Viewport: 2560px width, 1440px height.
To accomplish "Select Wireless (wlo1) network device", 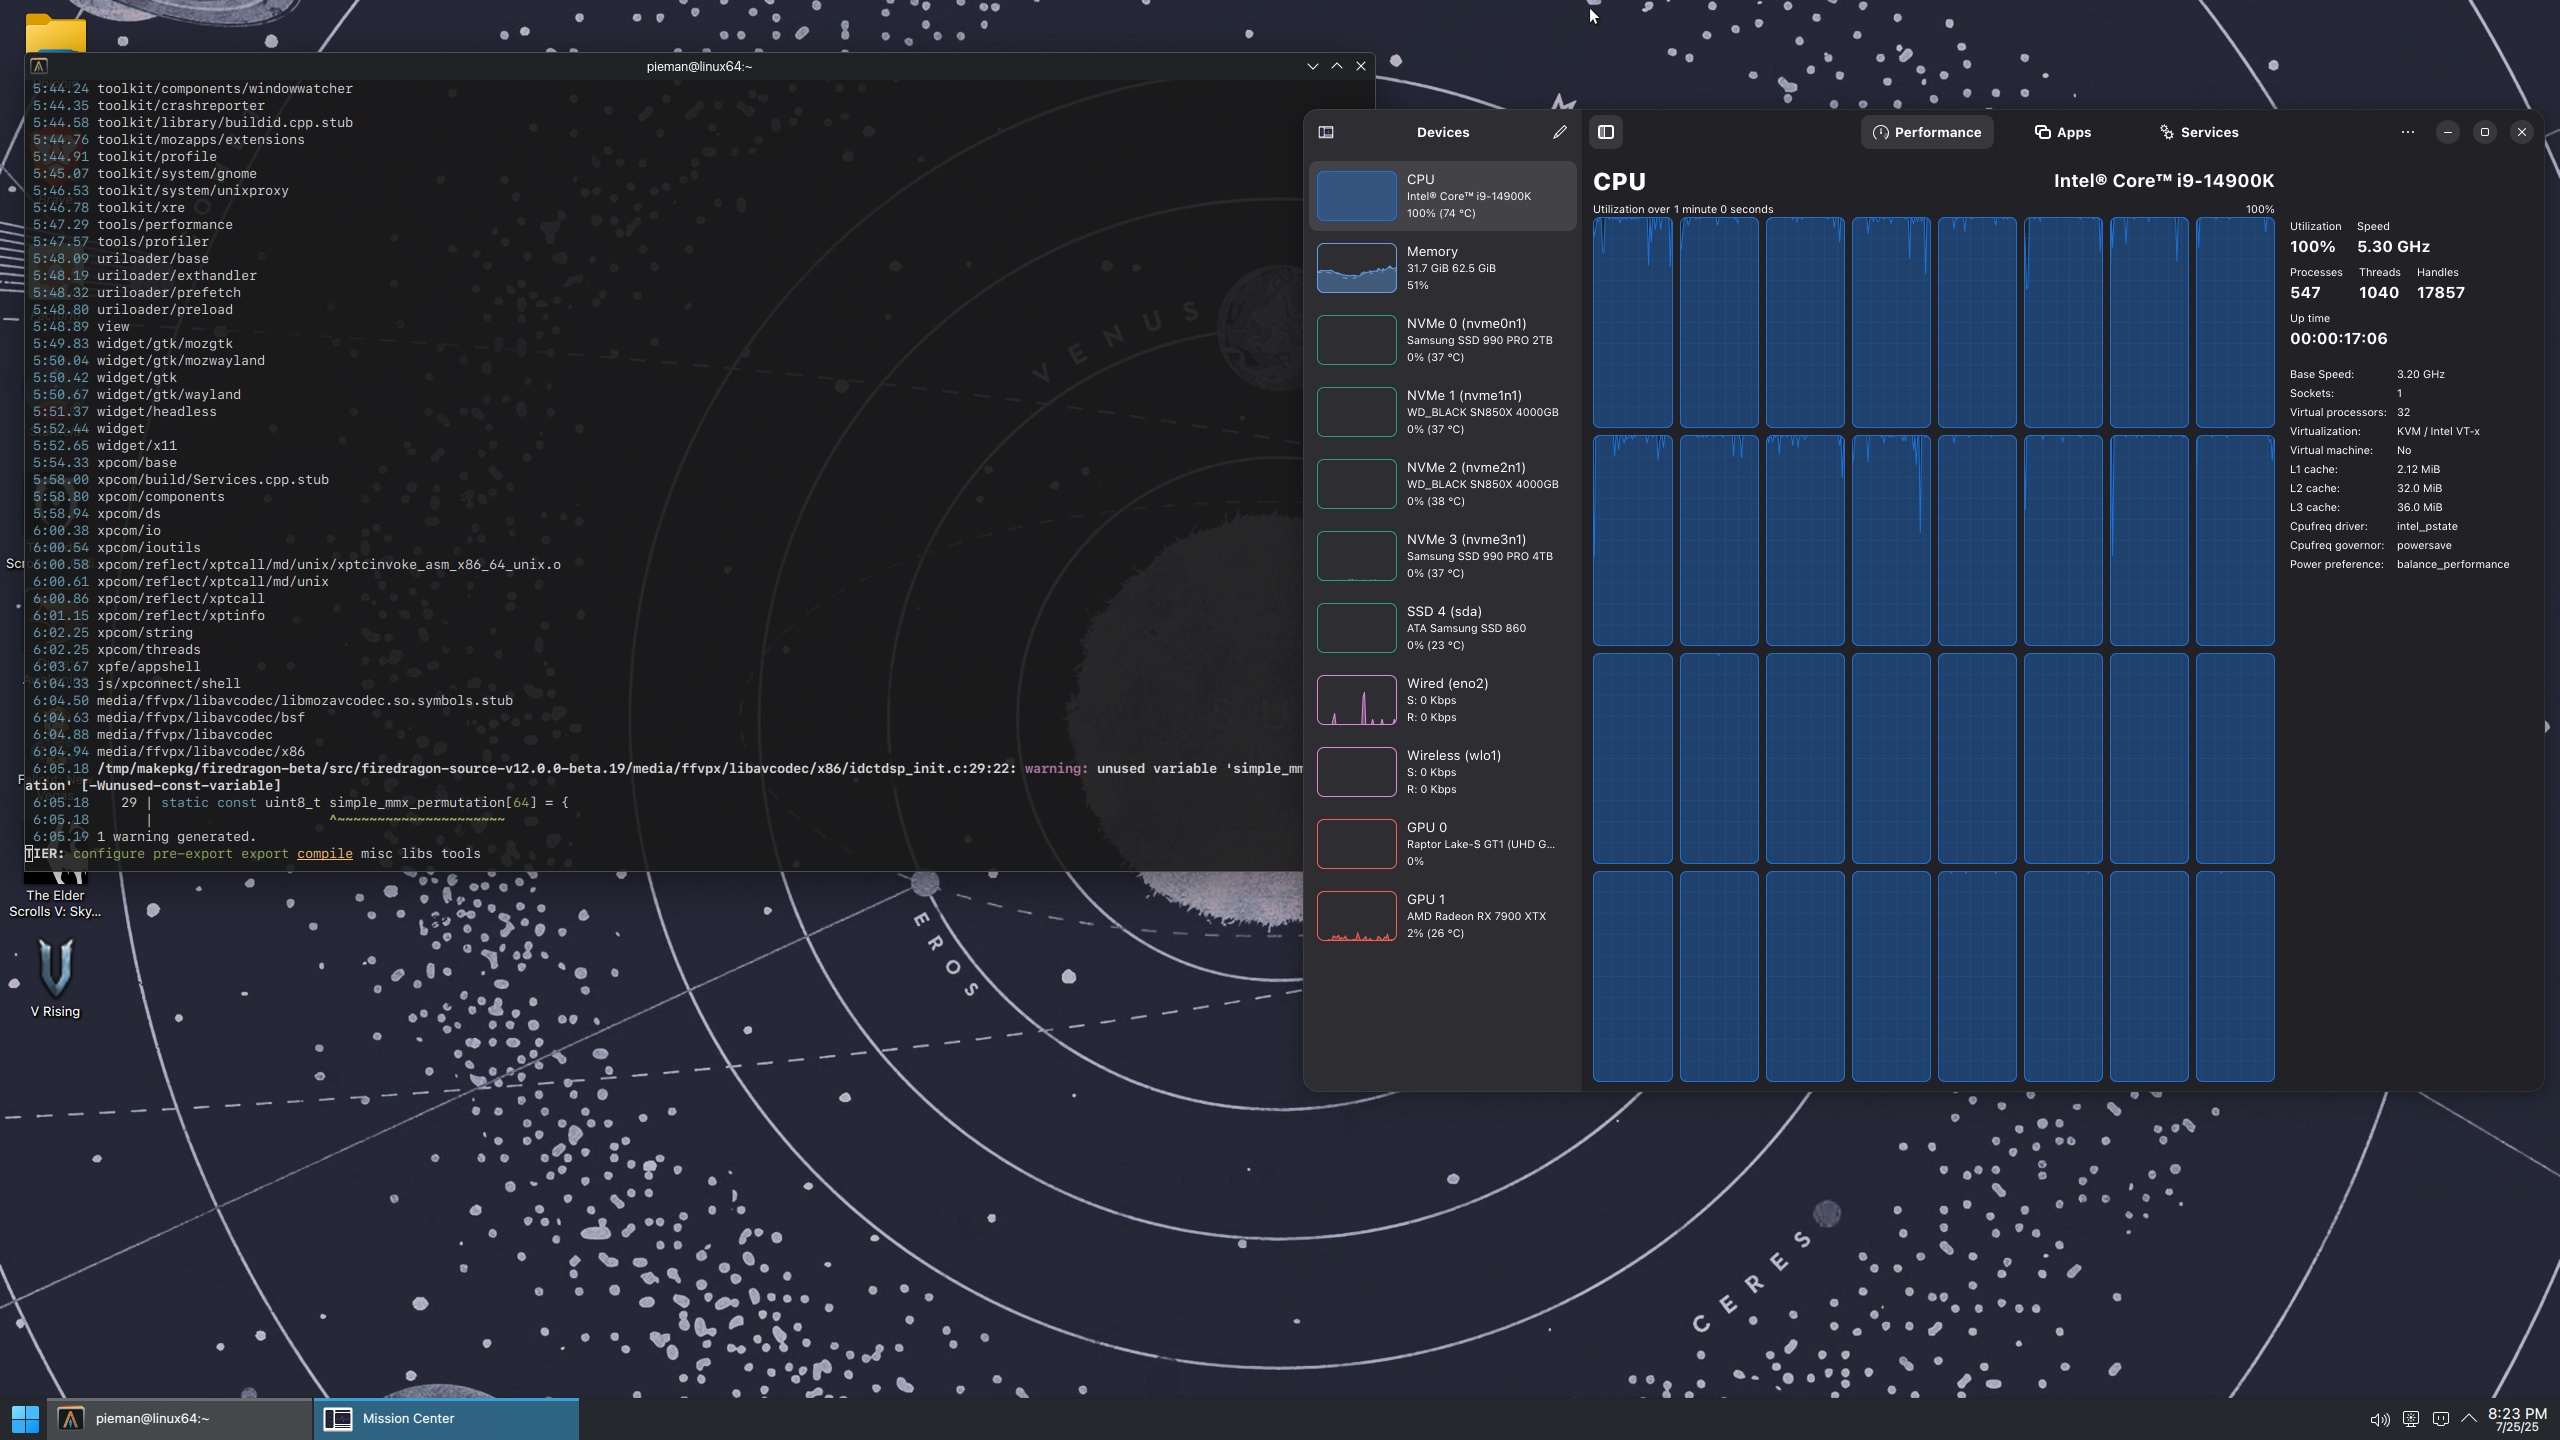I will coord(1442,772).
